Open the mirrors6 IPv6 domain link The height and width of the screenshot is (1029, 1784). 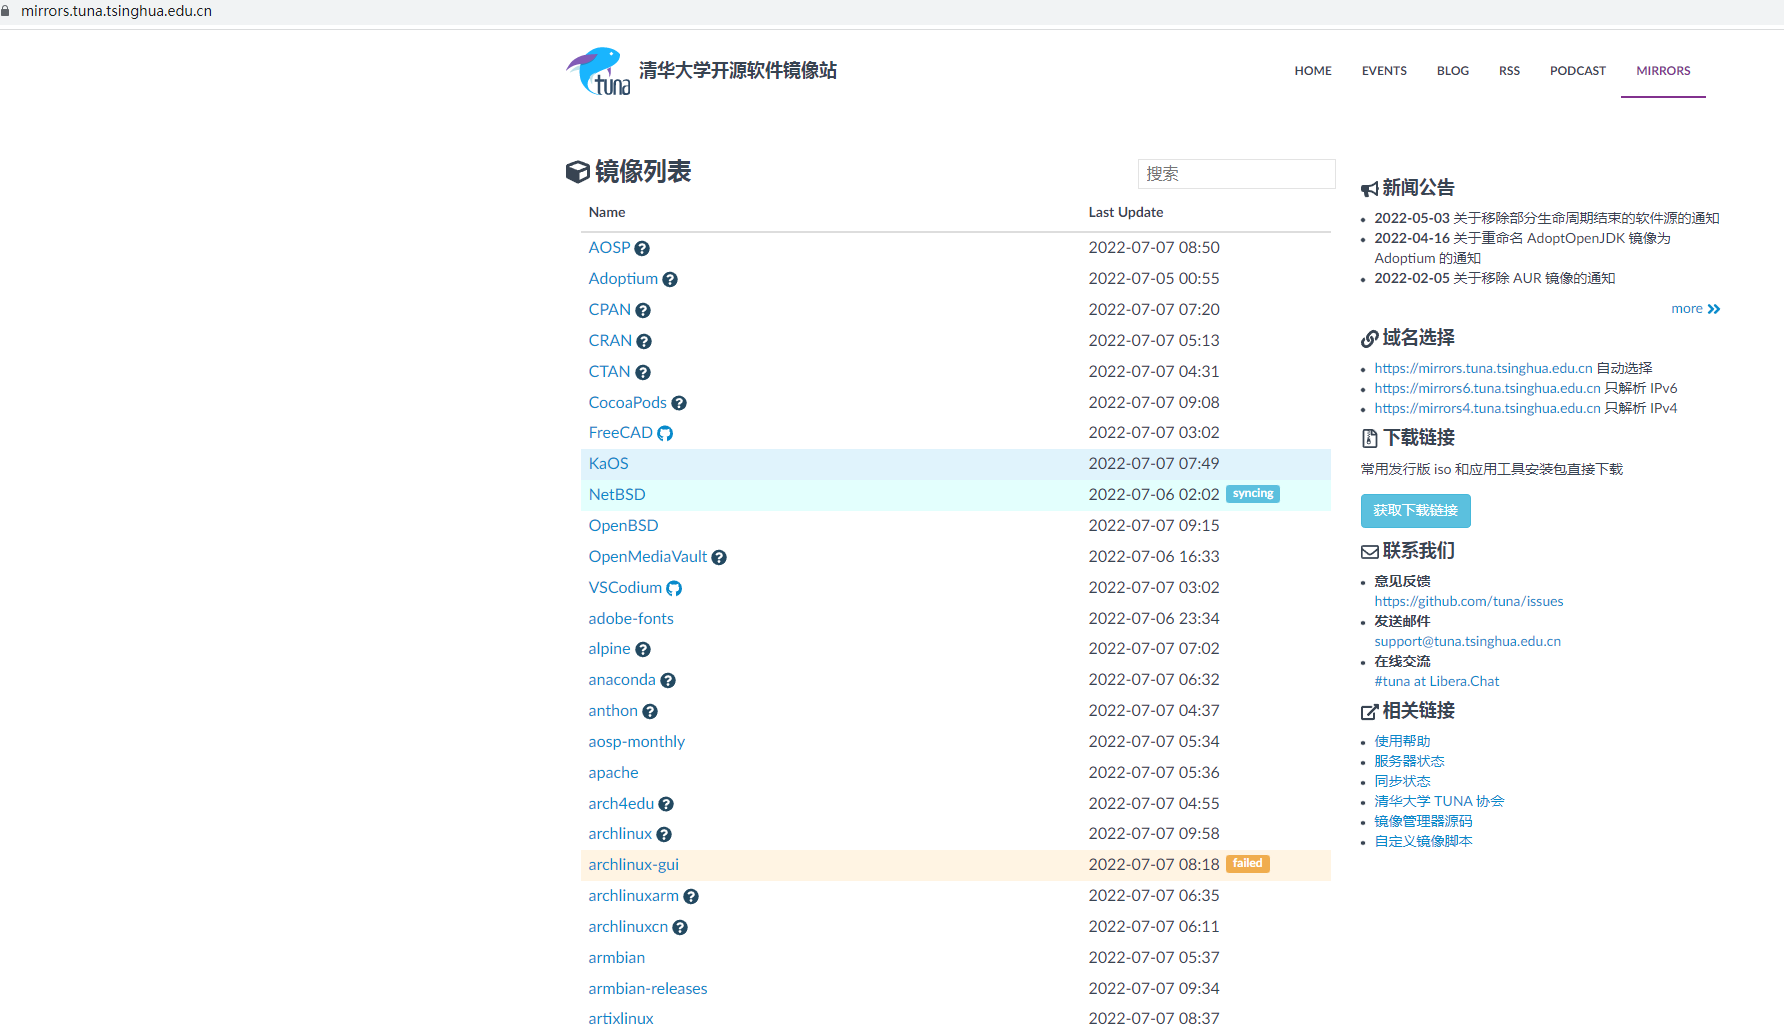tap(1487, 389)
